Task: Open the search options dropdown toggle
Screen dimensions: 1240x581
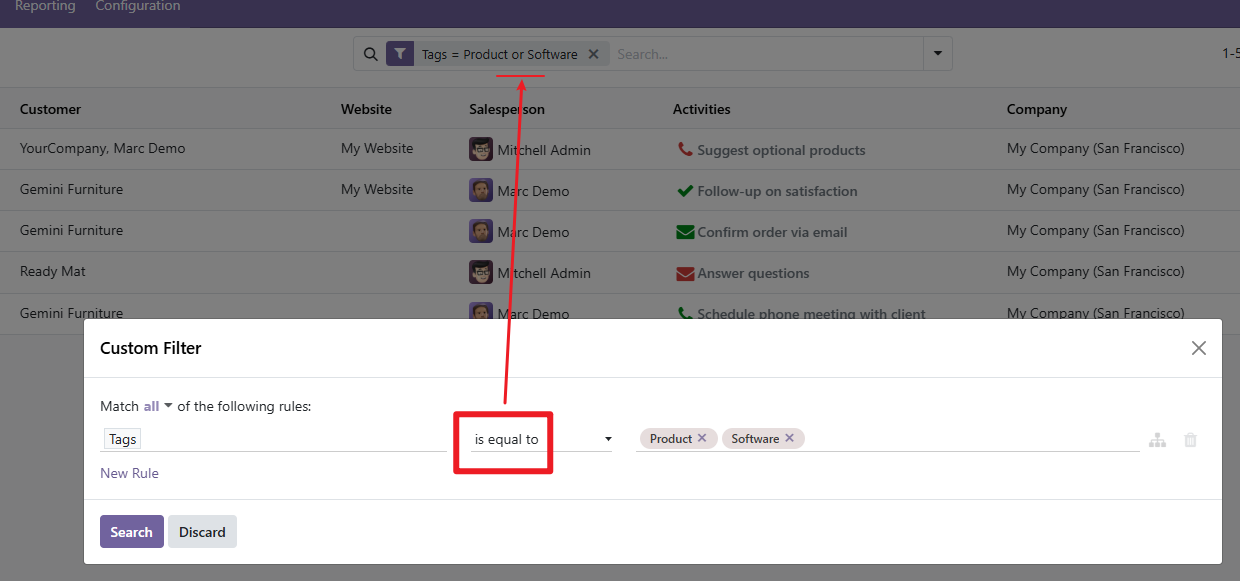Action: [937, 54]
